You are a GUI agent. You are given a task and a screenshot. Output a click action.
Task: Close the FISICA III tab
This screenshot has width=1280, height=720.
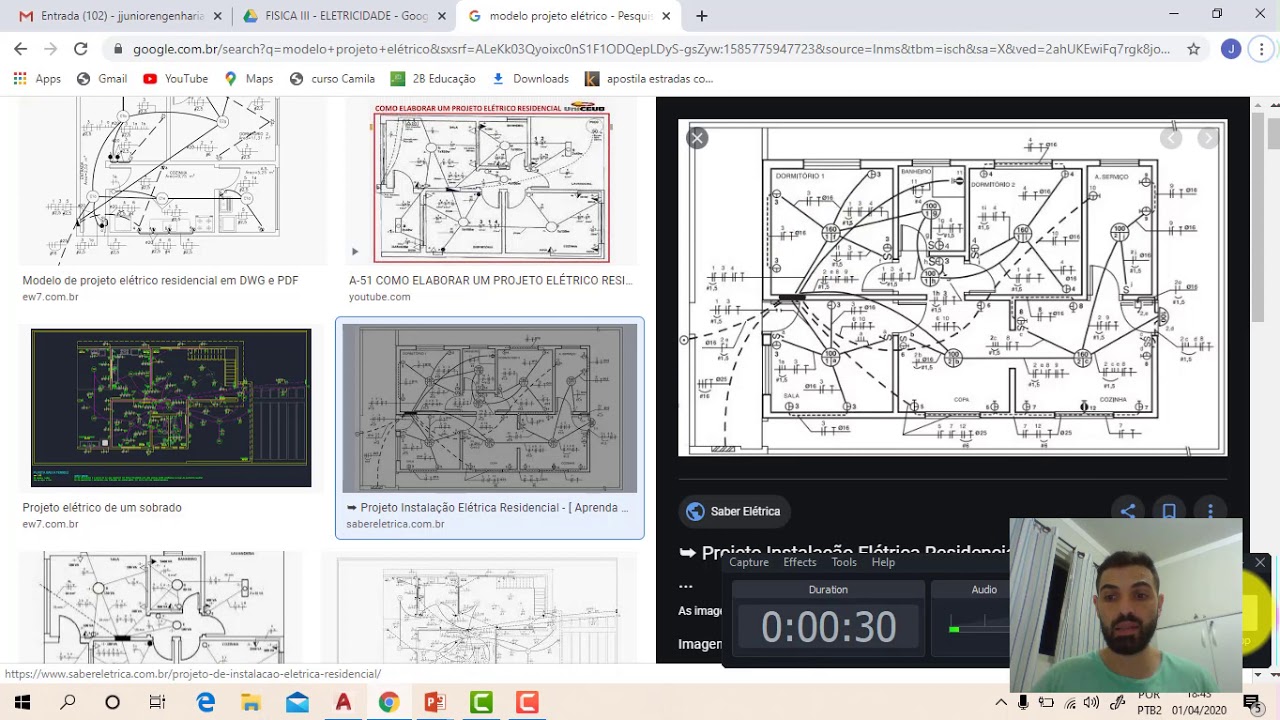[441, 16]
